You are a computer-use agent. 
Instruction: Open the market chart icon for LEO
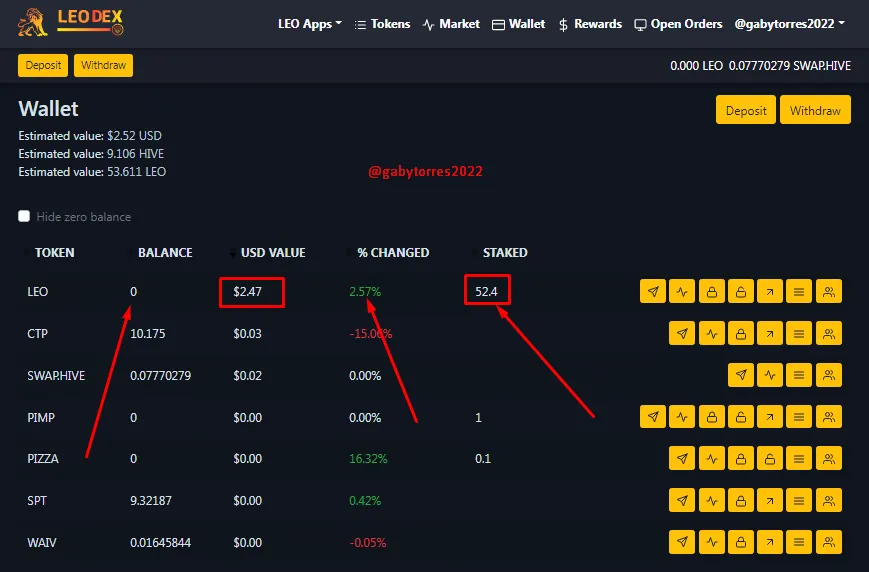tap(682, 292)
